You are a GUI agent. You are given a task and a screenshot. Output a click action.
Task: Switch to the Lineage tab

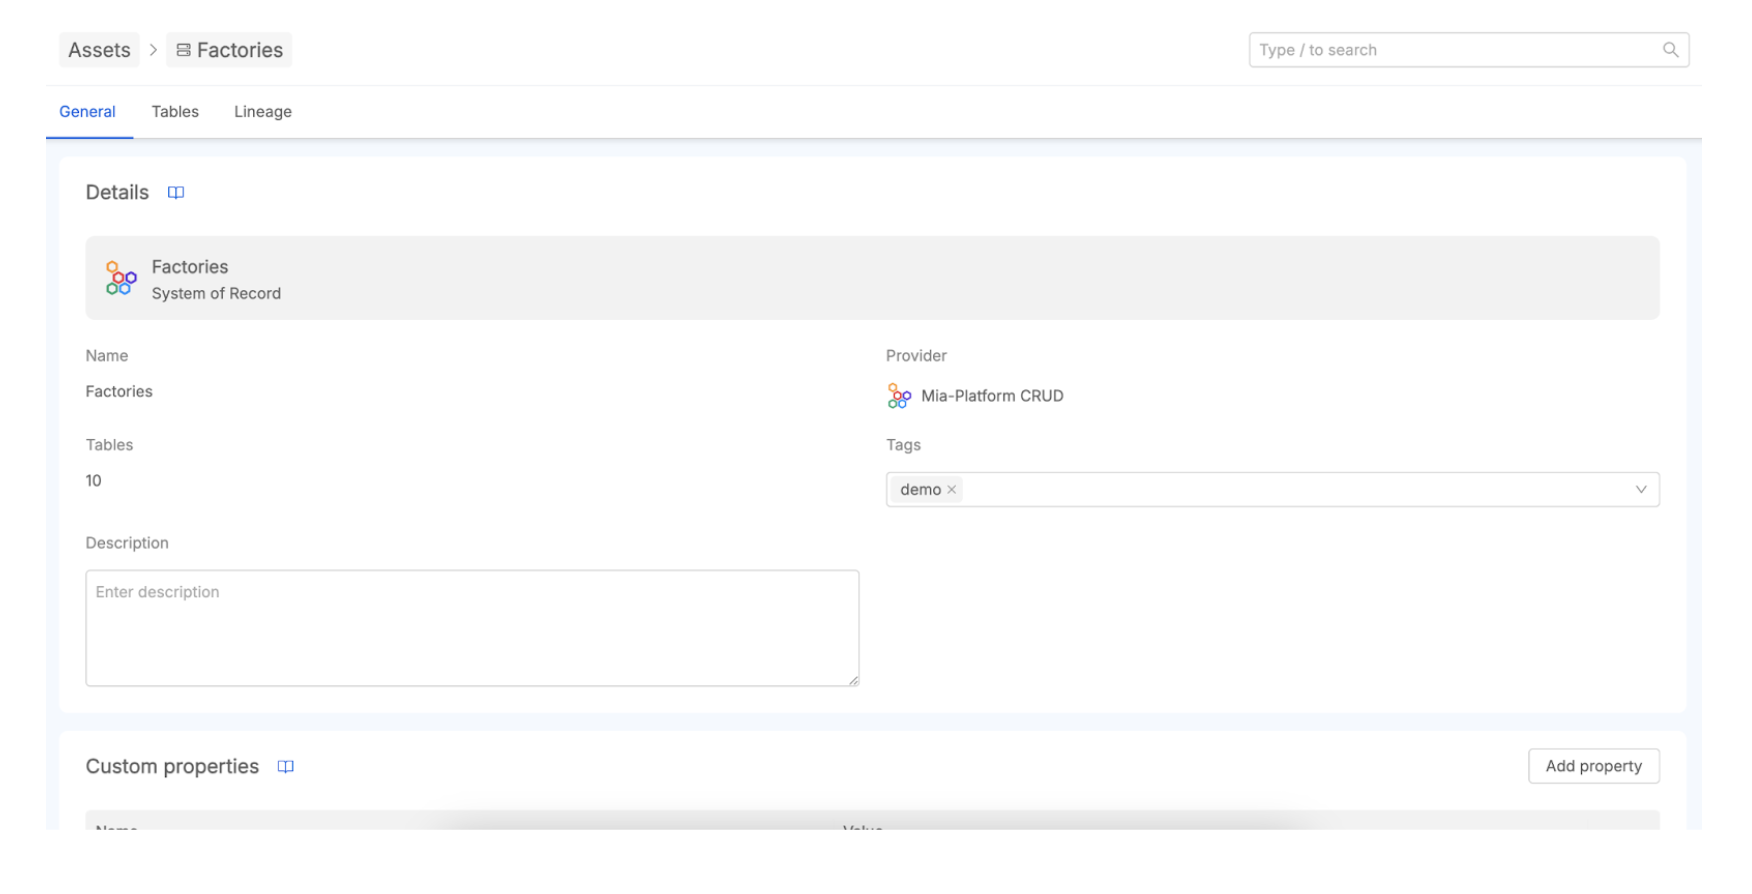(x=263, y=112)
